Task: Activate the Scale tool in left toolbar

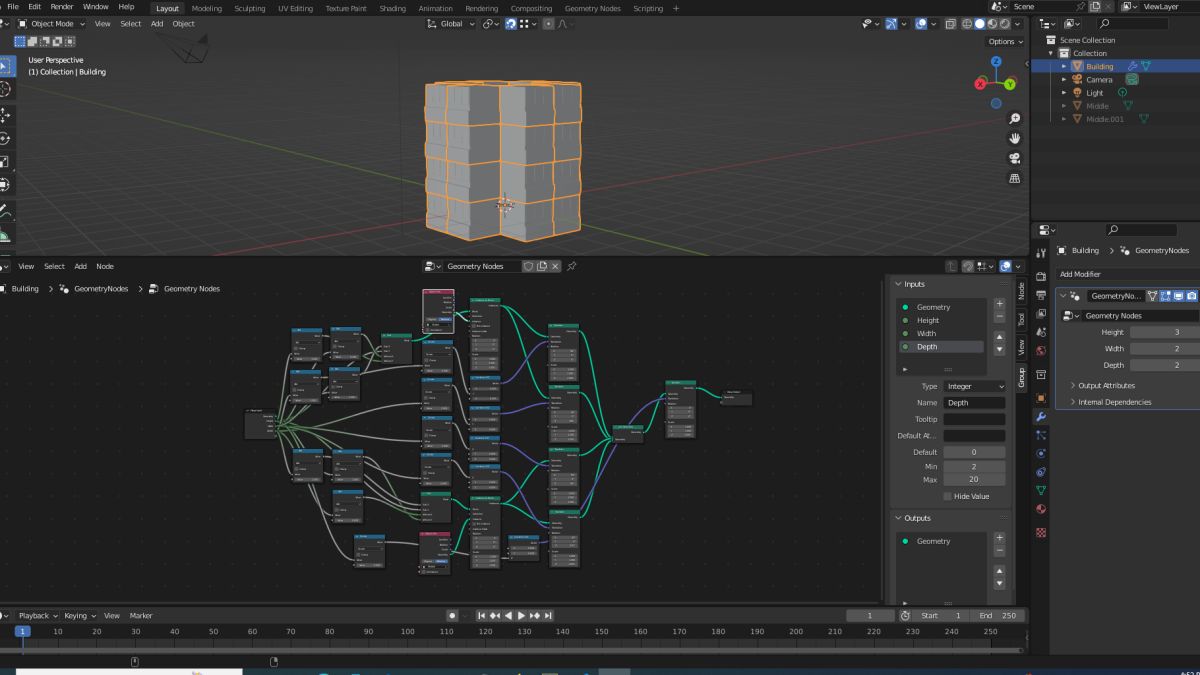Action: pyautogui.click(x=4, y=161)
